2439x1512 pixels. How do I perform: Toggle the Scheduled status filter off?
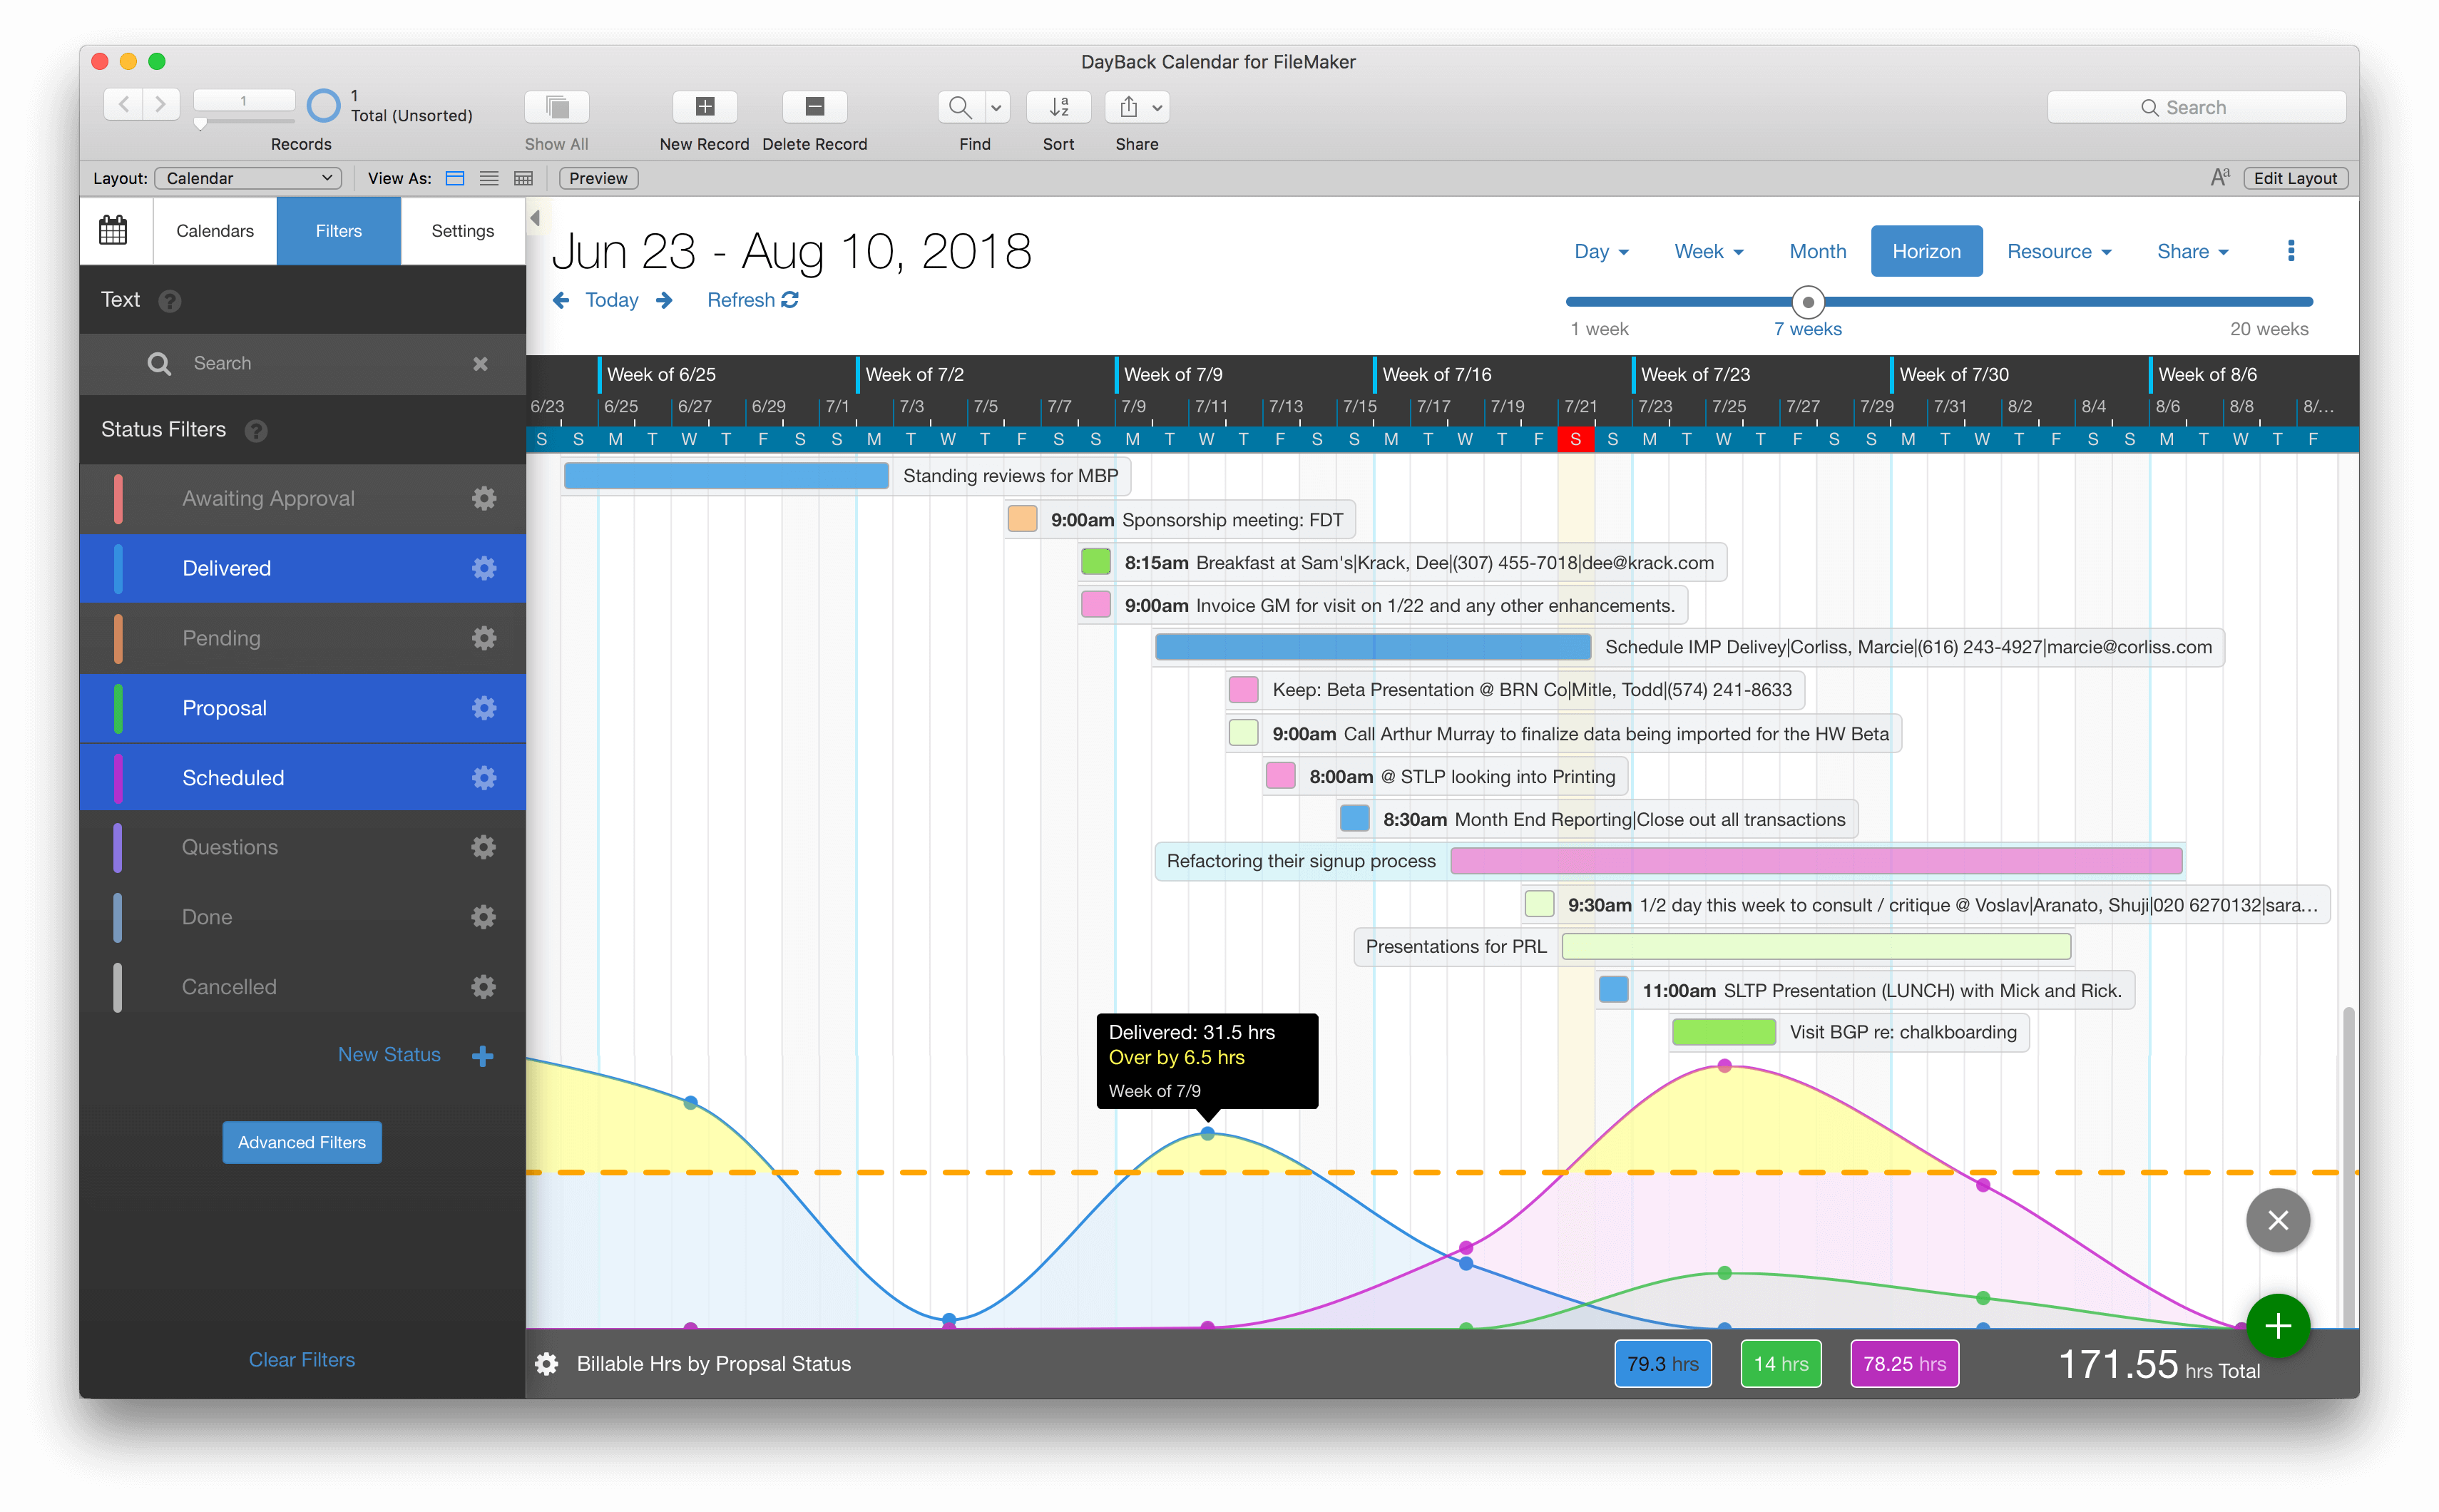(x=302, y=778)
